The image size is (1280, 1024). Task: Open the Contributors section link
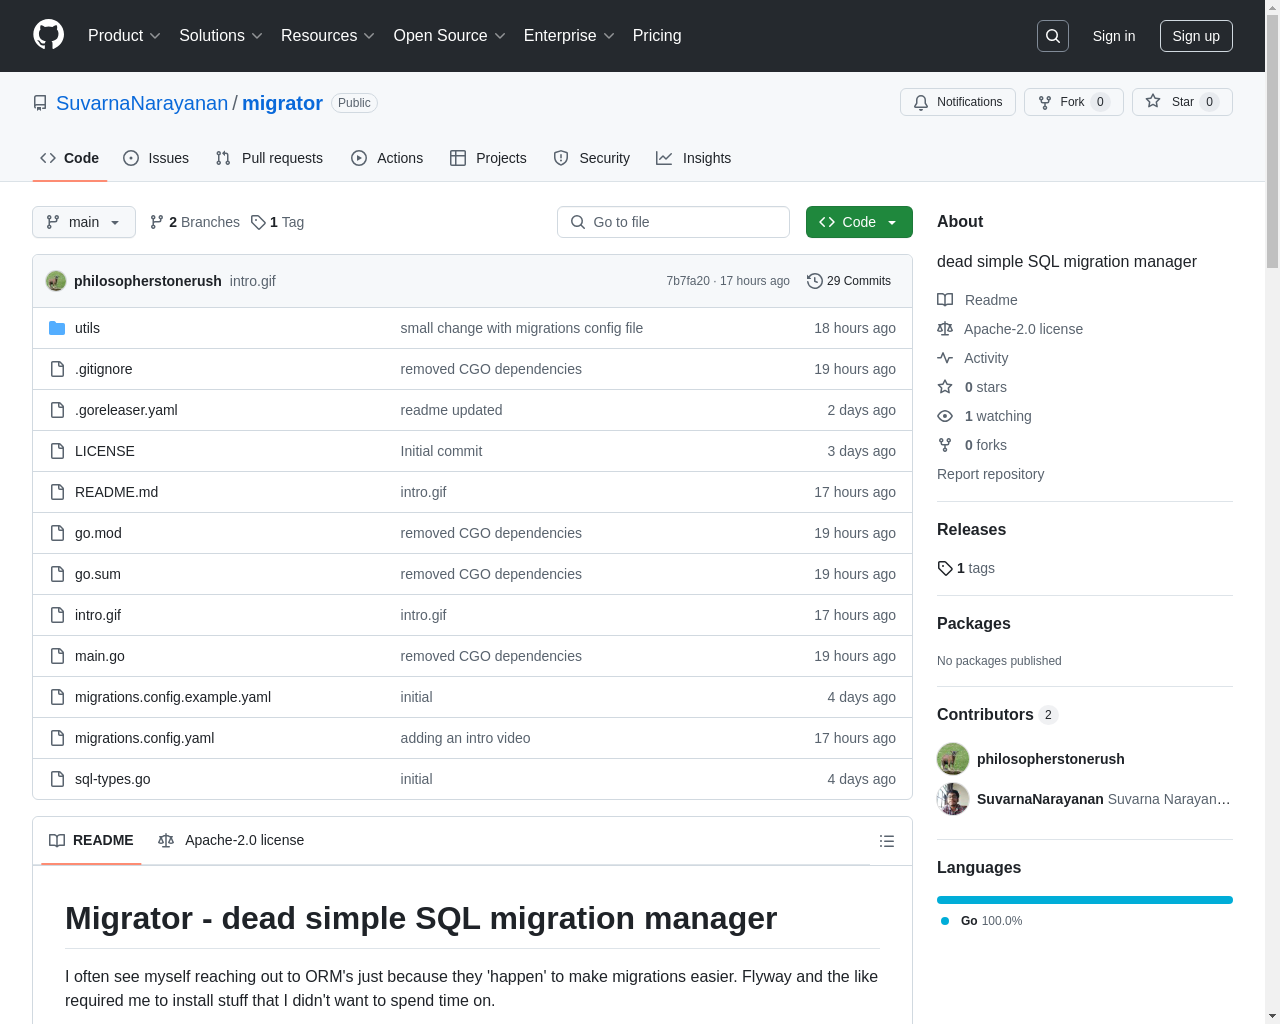point(997,714)
